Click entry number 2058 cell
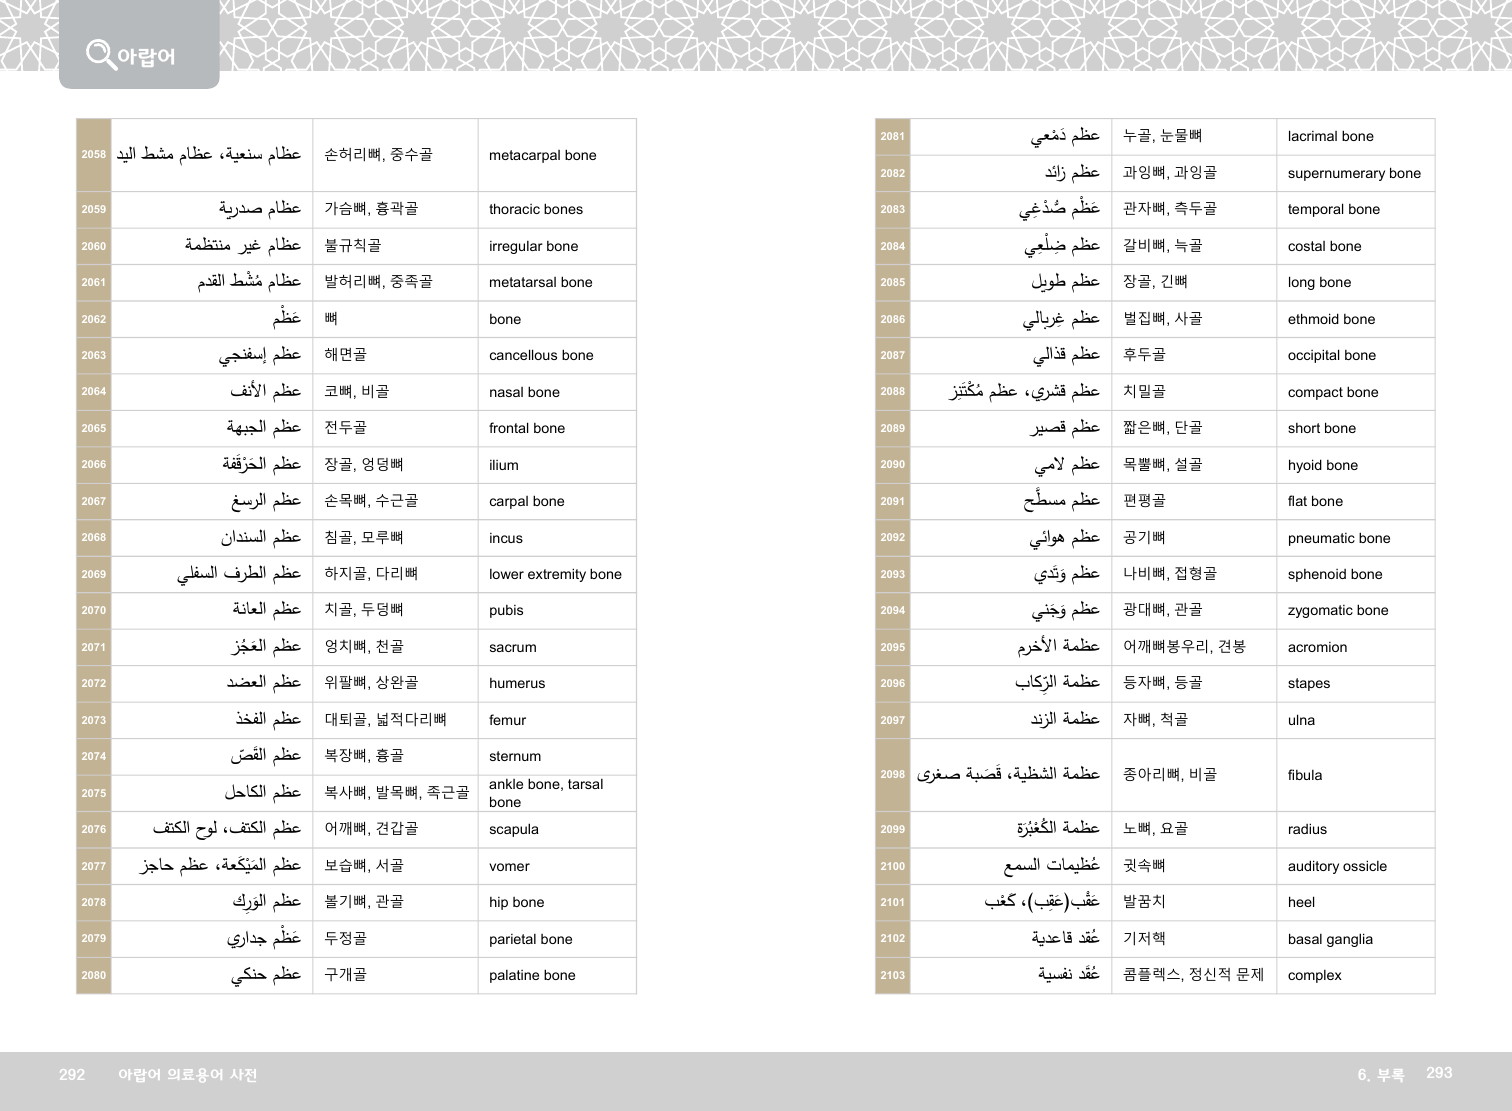The width and height of the screenshot is (1512, 1111). click(x=94, y=155)
